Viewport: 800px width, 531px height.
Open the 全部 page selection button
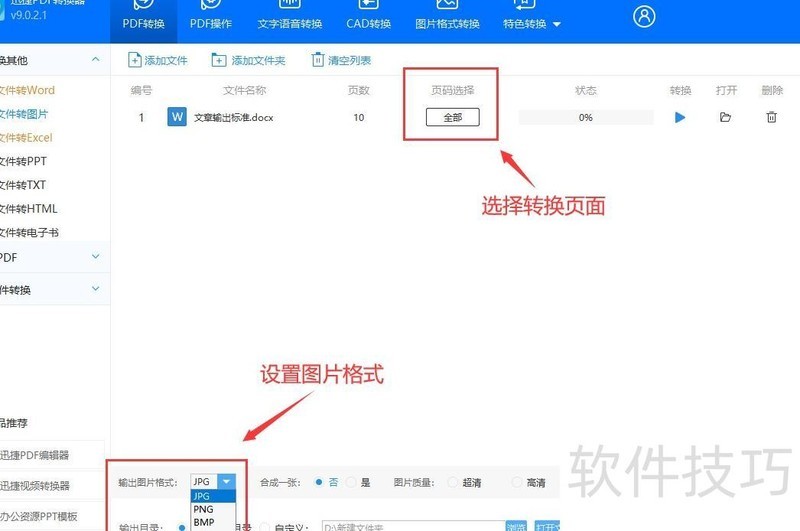pyautogui.click(x=453, y=117)
